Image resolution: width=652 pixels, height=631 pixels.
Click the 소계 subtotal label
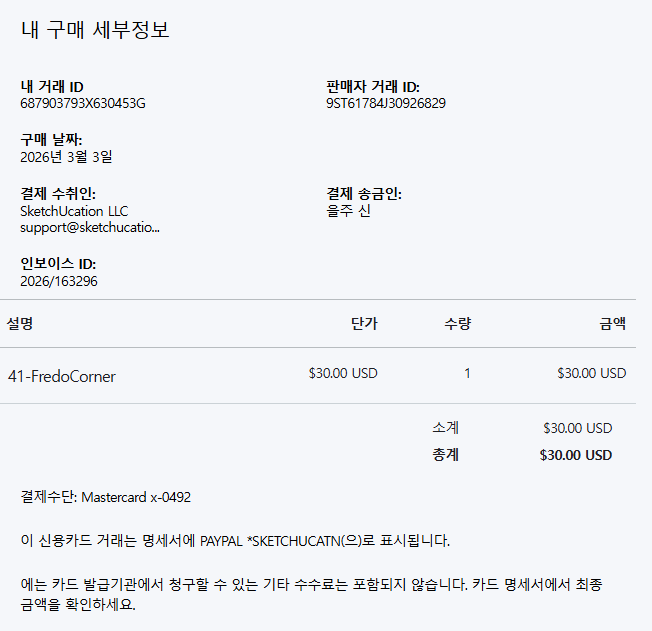click(445, 428)
